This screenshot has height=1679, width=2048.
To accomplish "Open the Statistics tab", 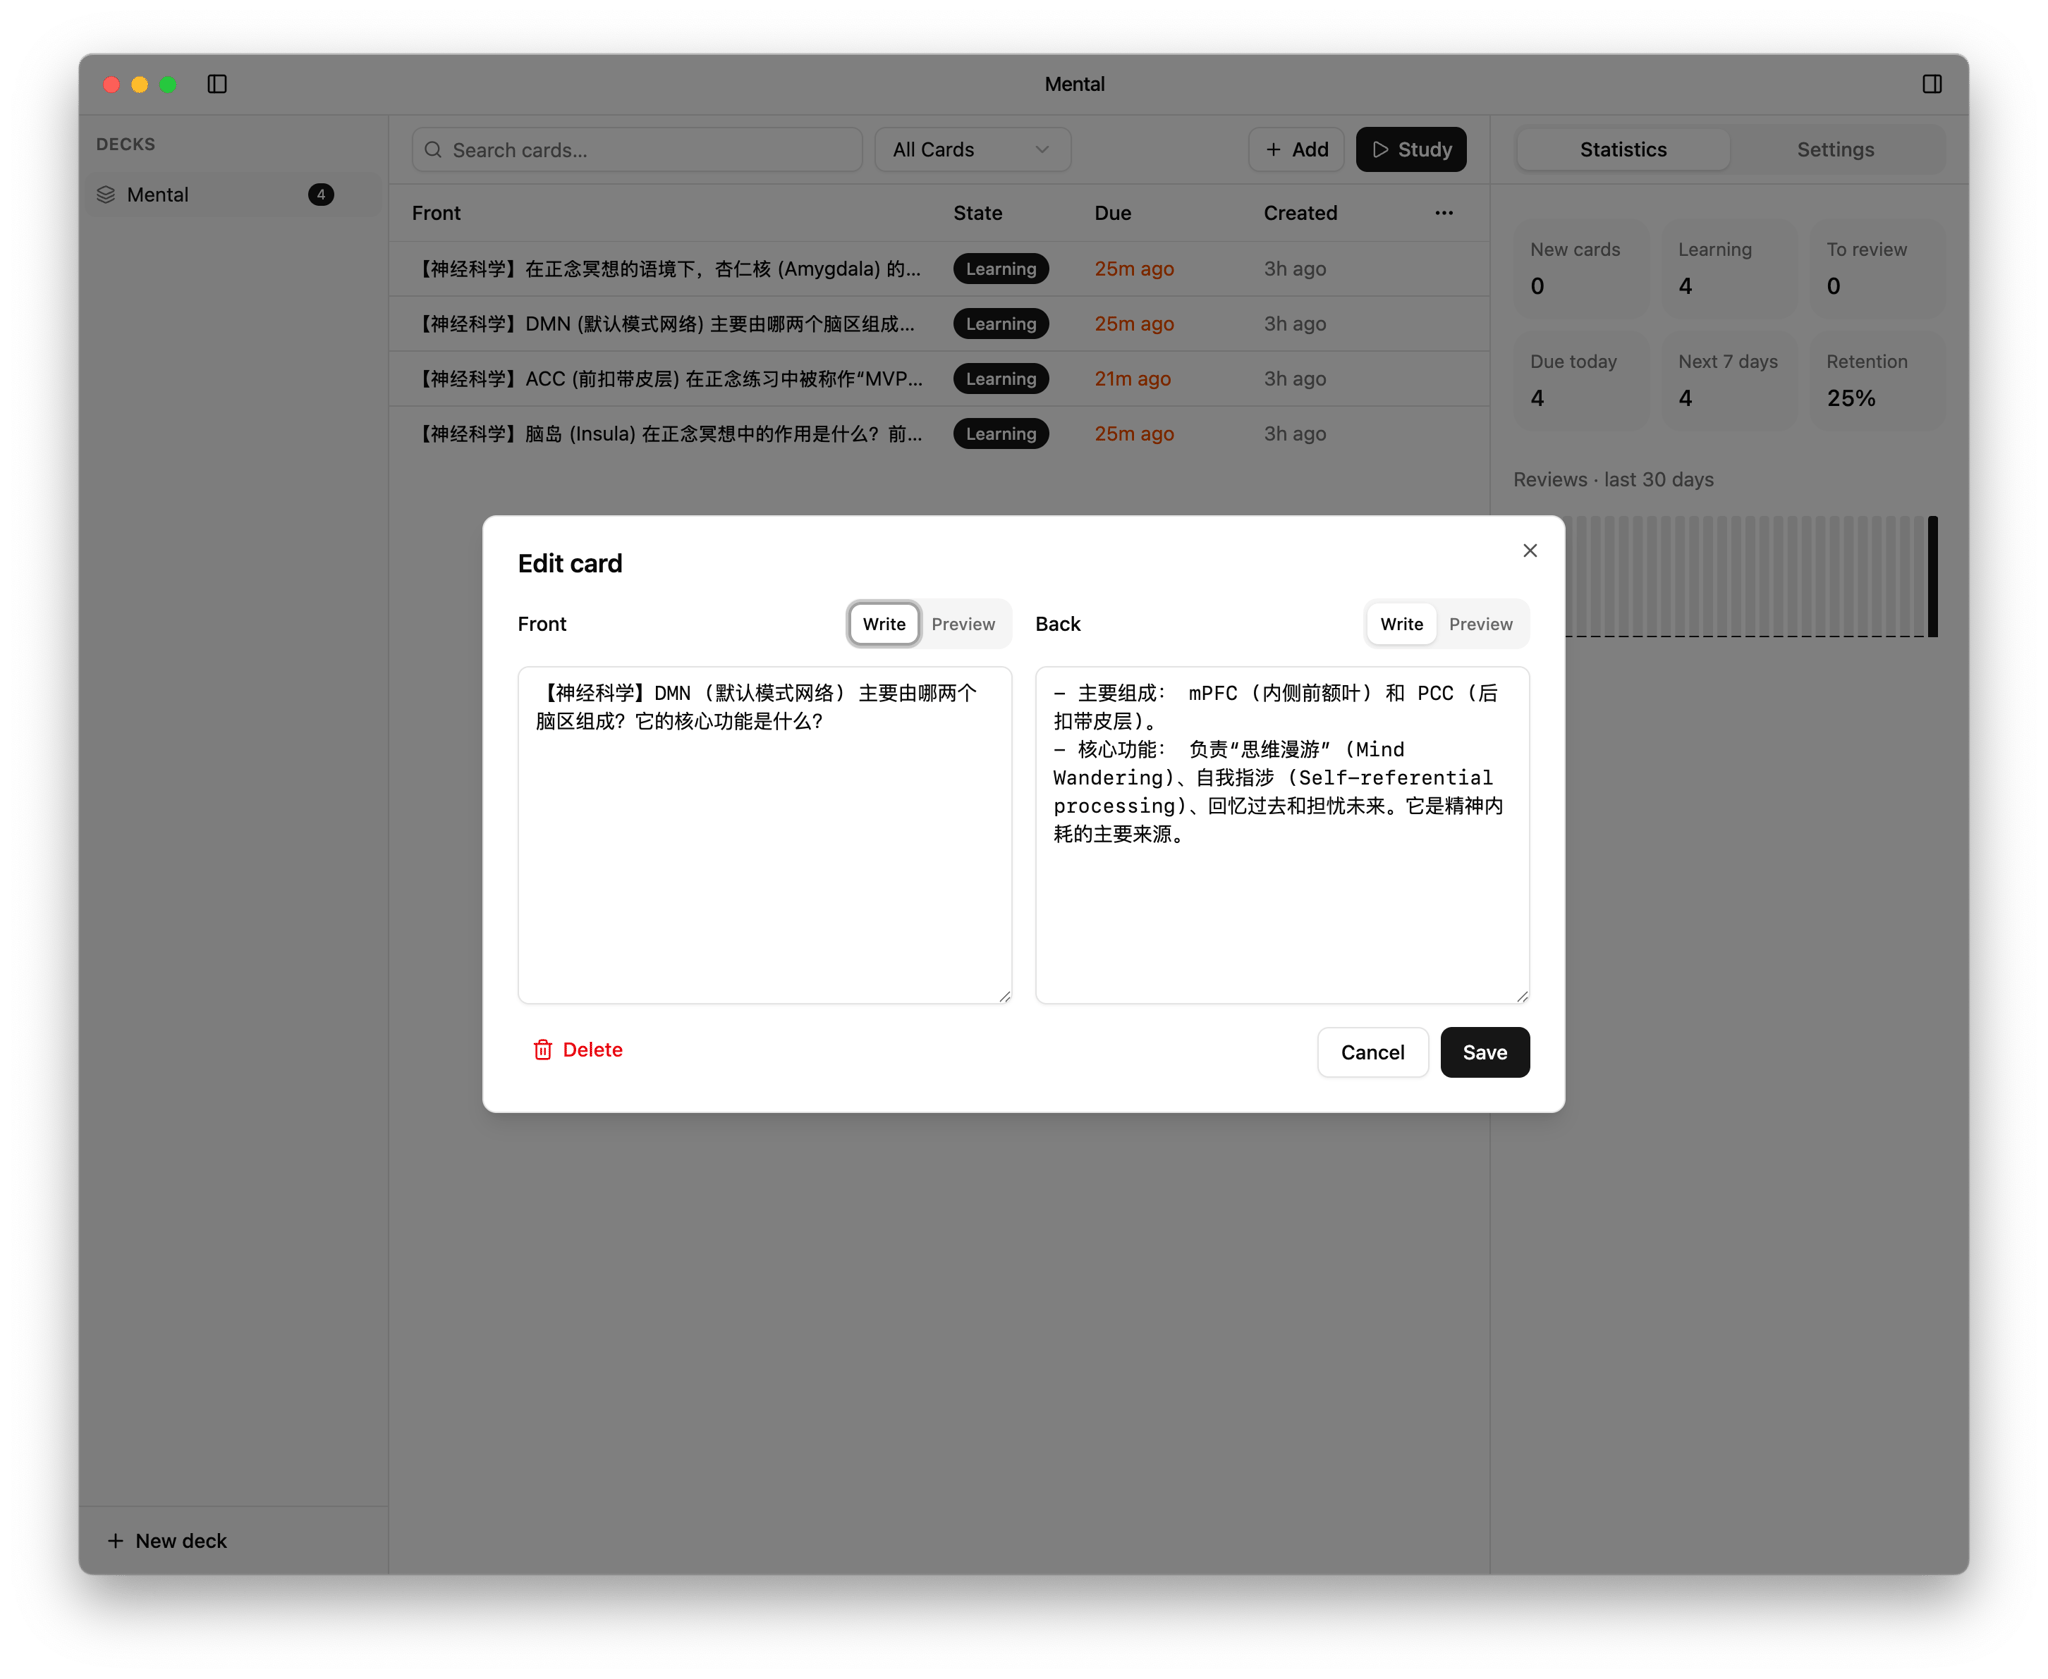I will point(1622,150).
